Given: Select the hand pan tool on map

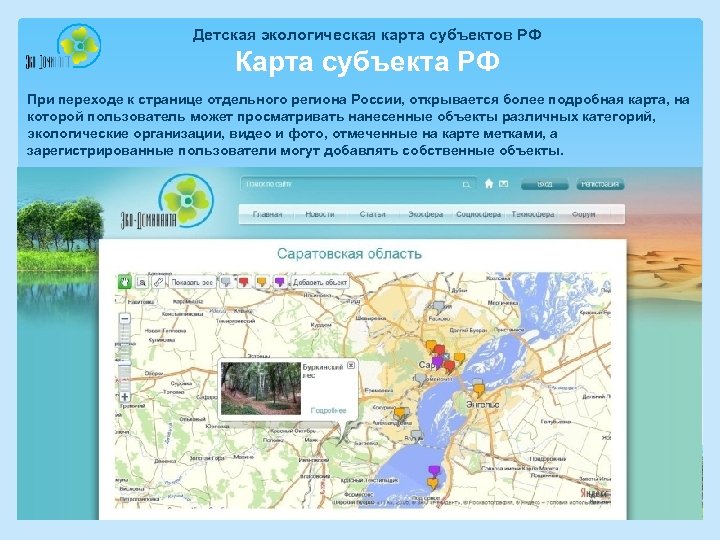Looking at the screenshot, I should 124,281.
